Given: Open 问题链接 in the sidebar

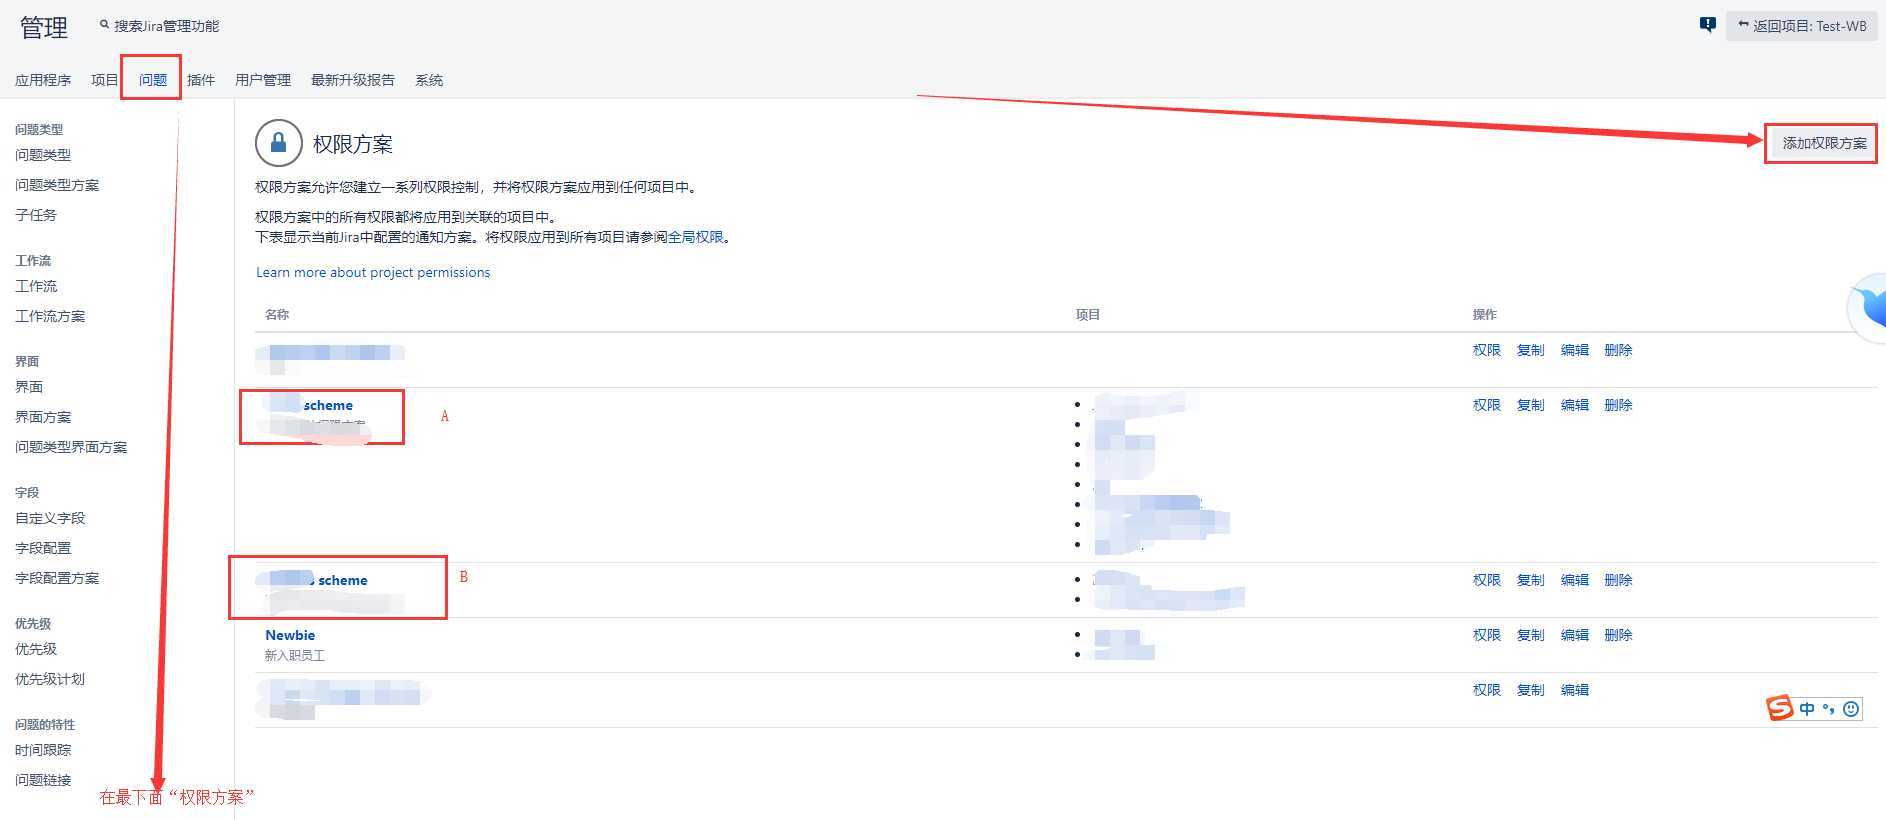Looking at the screenshot, I should 43,780.
